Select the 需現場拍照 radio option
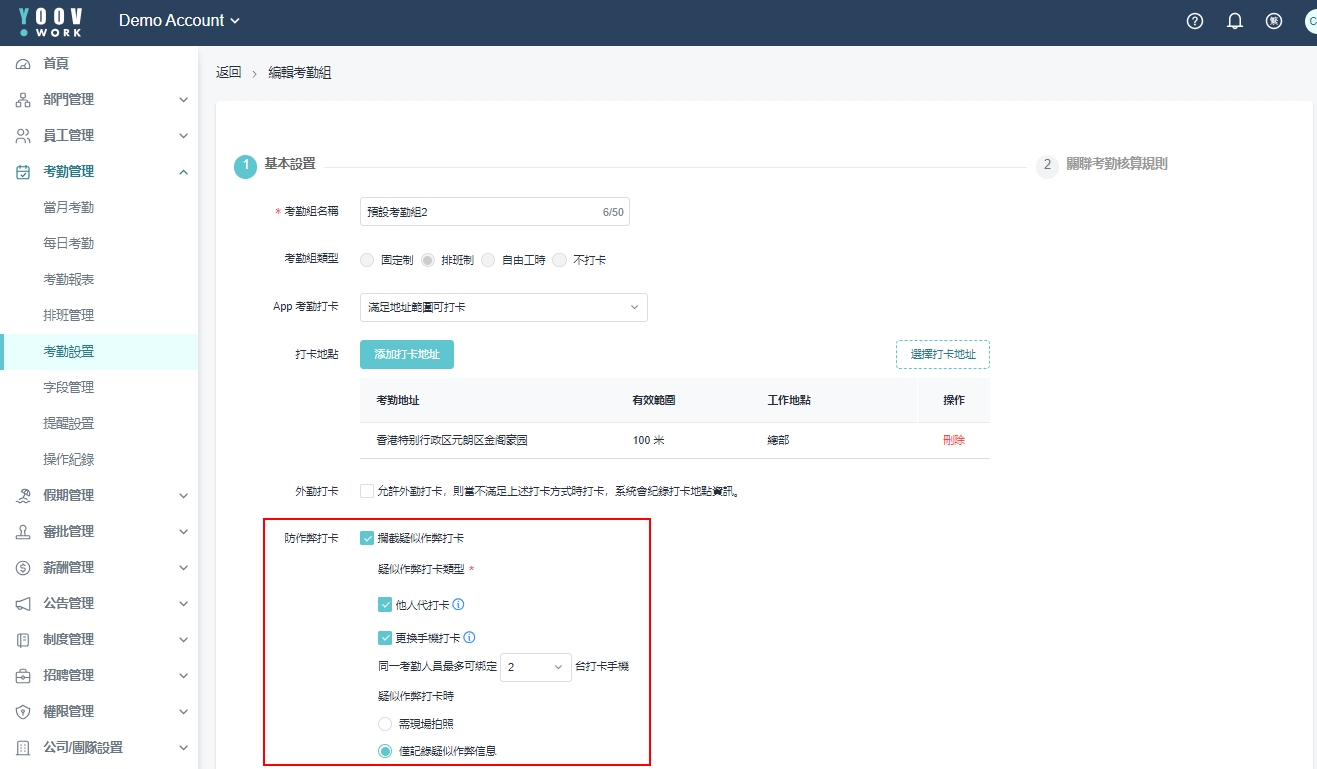The height and width of the screenshot is (769, 1317). pyautogui.click(x=385, y=723)
